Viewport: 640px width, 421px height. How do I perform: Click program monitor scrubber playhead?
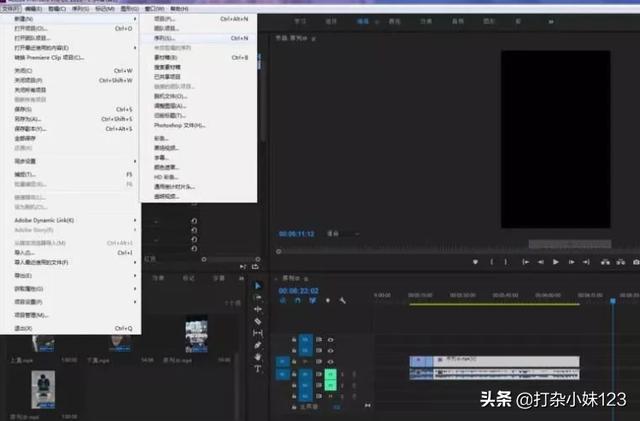tap(279, 252)
